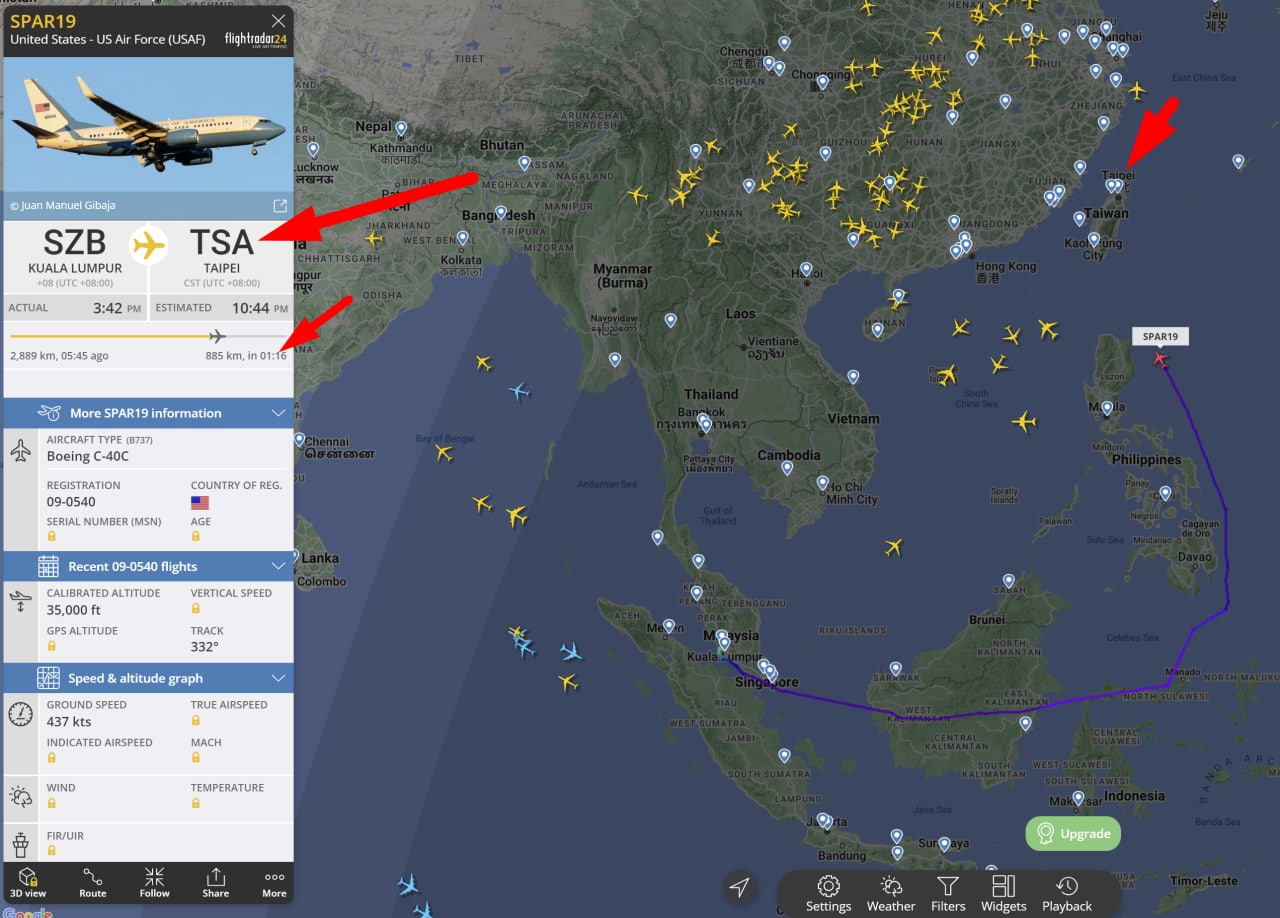The width and height of the screenshot is (1280, 918).
Task: Click the locked GPS Altitude padlock
Action: click(52, 646)
